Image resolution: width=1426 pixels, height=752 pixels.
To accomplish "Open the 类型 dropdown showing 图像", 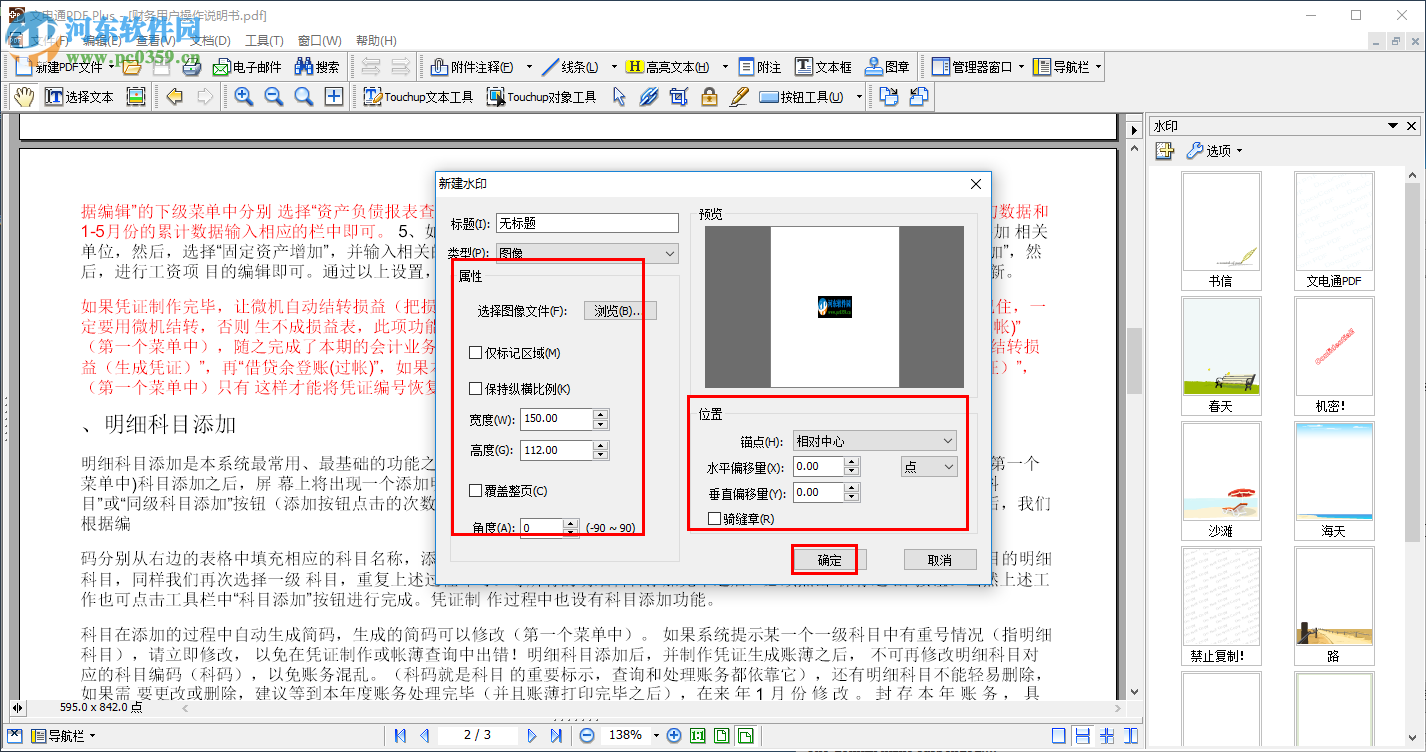I will [x=588, y=254].
